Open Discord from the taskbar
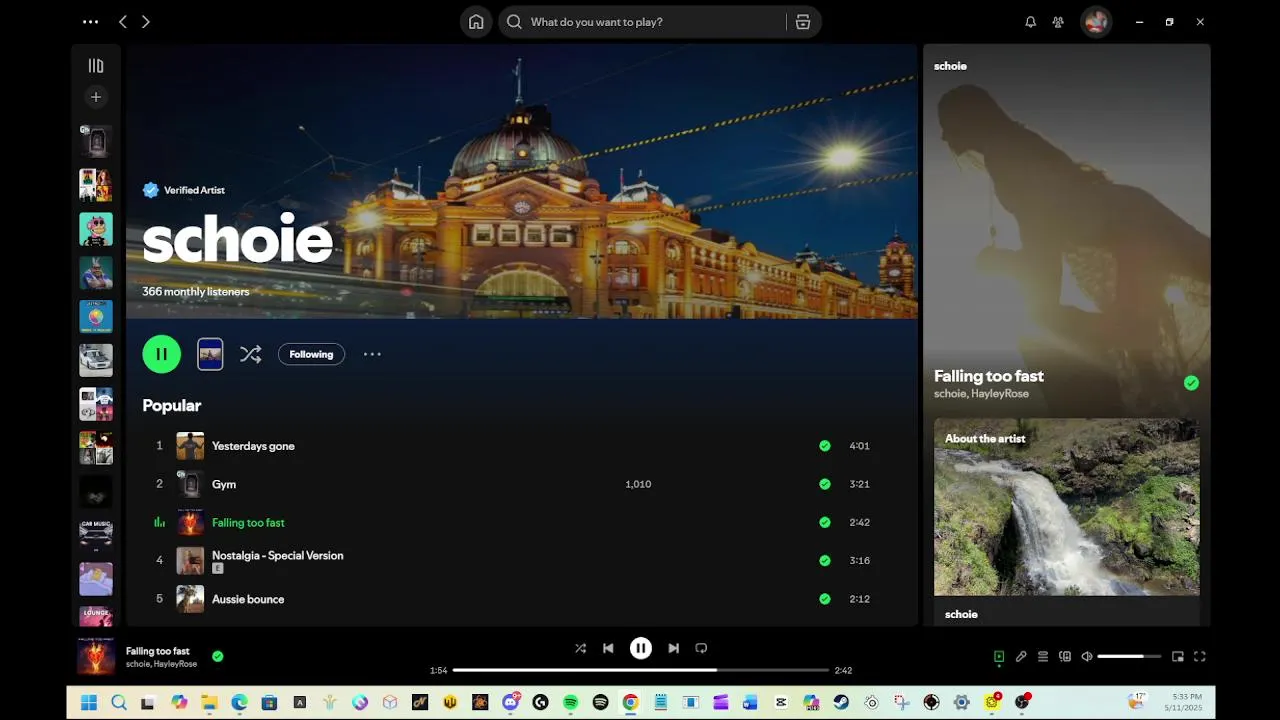1280x720 pixels. 511,702
